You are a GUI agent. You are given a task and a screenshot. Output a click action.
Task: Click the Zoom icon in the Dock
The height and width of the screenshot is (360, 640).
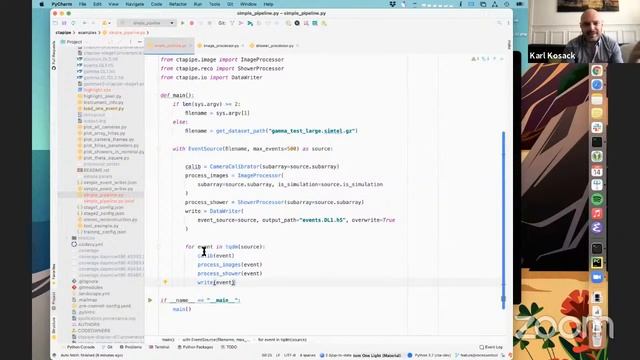pyautogui.click(x=597, y=277)
